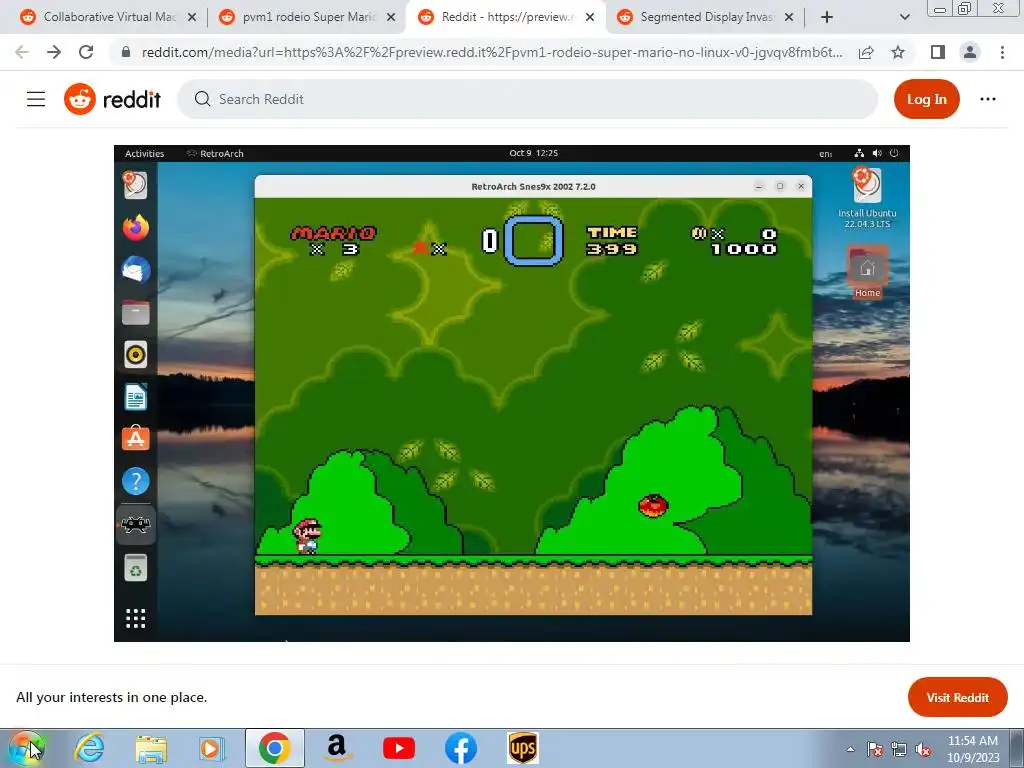1024x768 pixels.
Task: Open Reddit hamburger navigation menu
Action: click(36, 99)
